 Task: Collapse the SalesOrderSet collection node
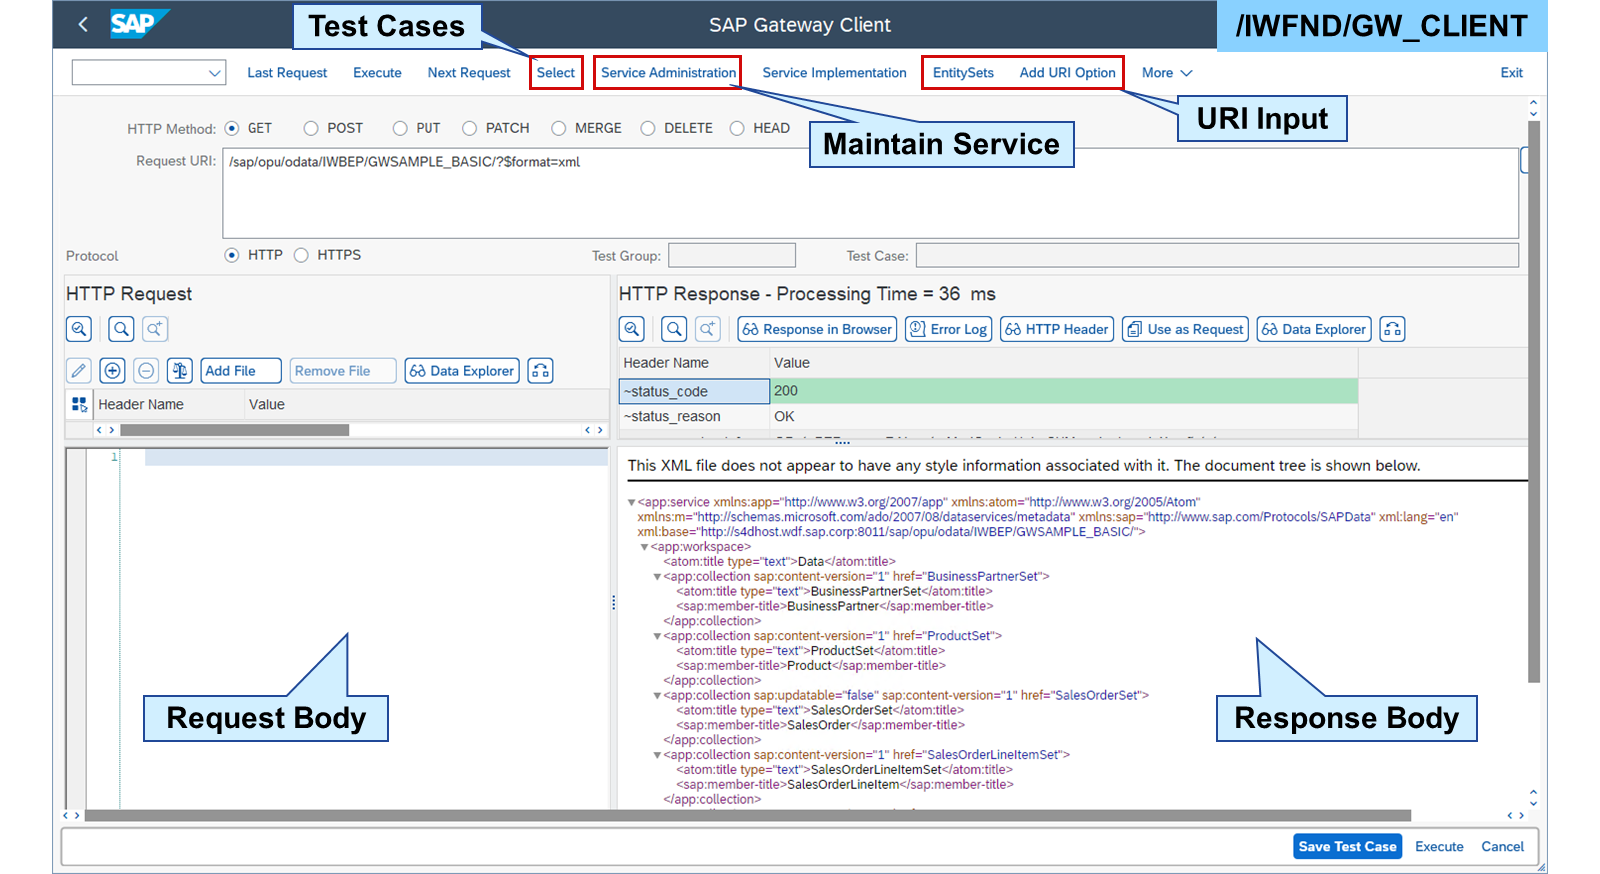[657, 696]
